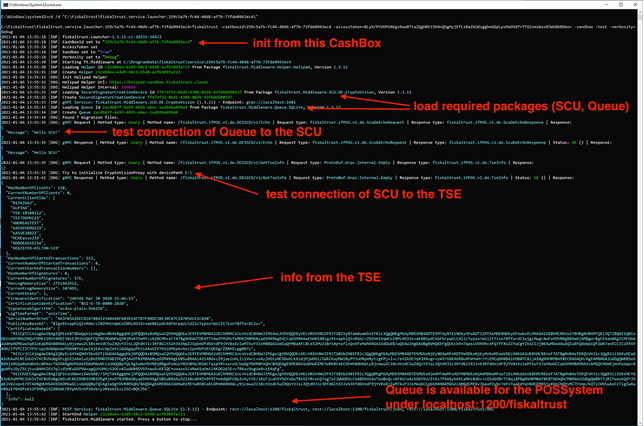This screenshot has height=426, width=644.
Task: Click the "TESTDEMO123" client ID entry
Action: 27,218
